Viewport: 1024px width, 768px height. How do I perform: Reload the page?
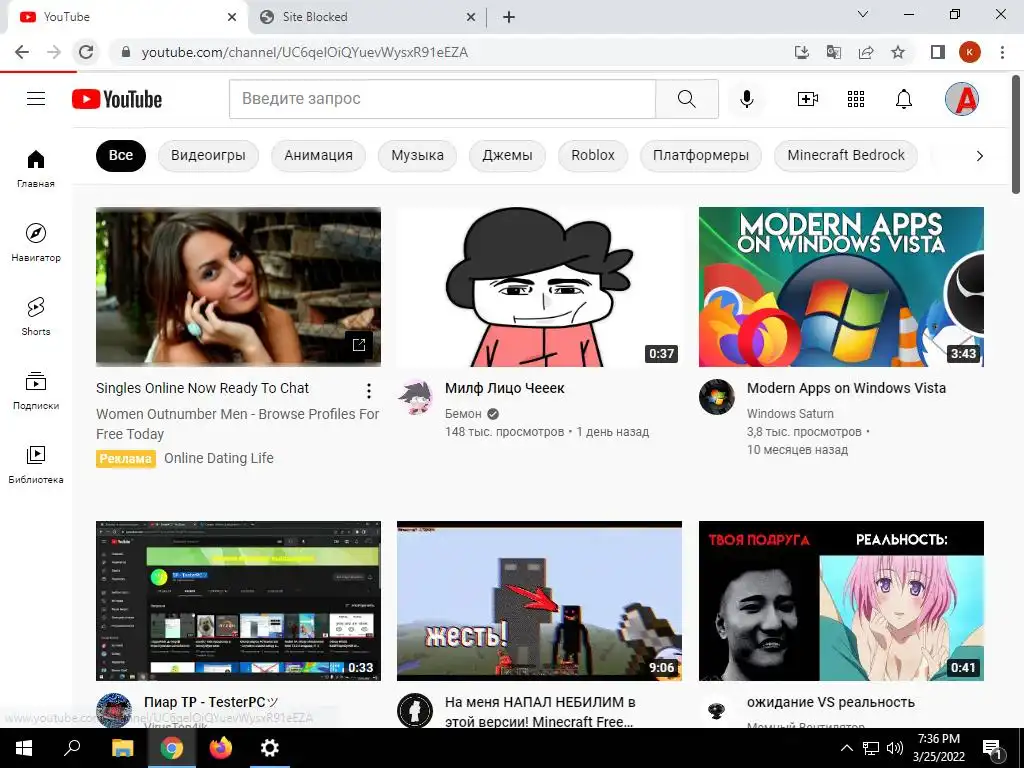pyautogui.click(x=86, y=52)
